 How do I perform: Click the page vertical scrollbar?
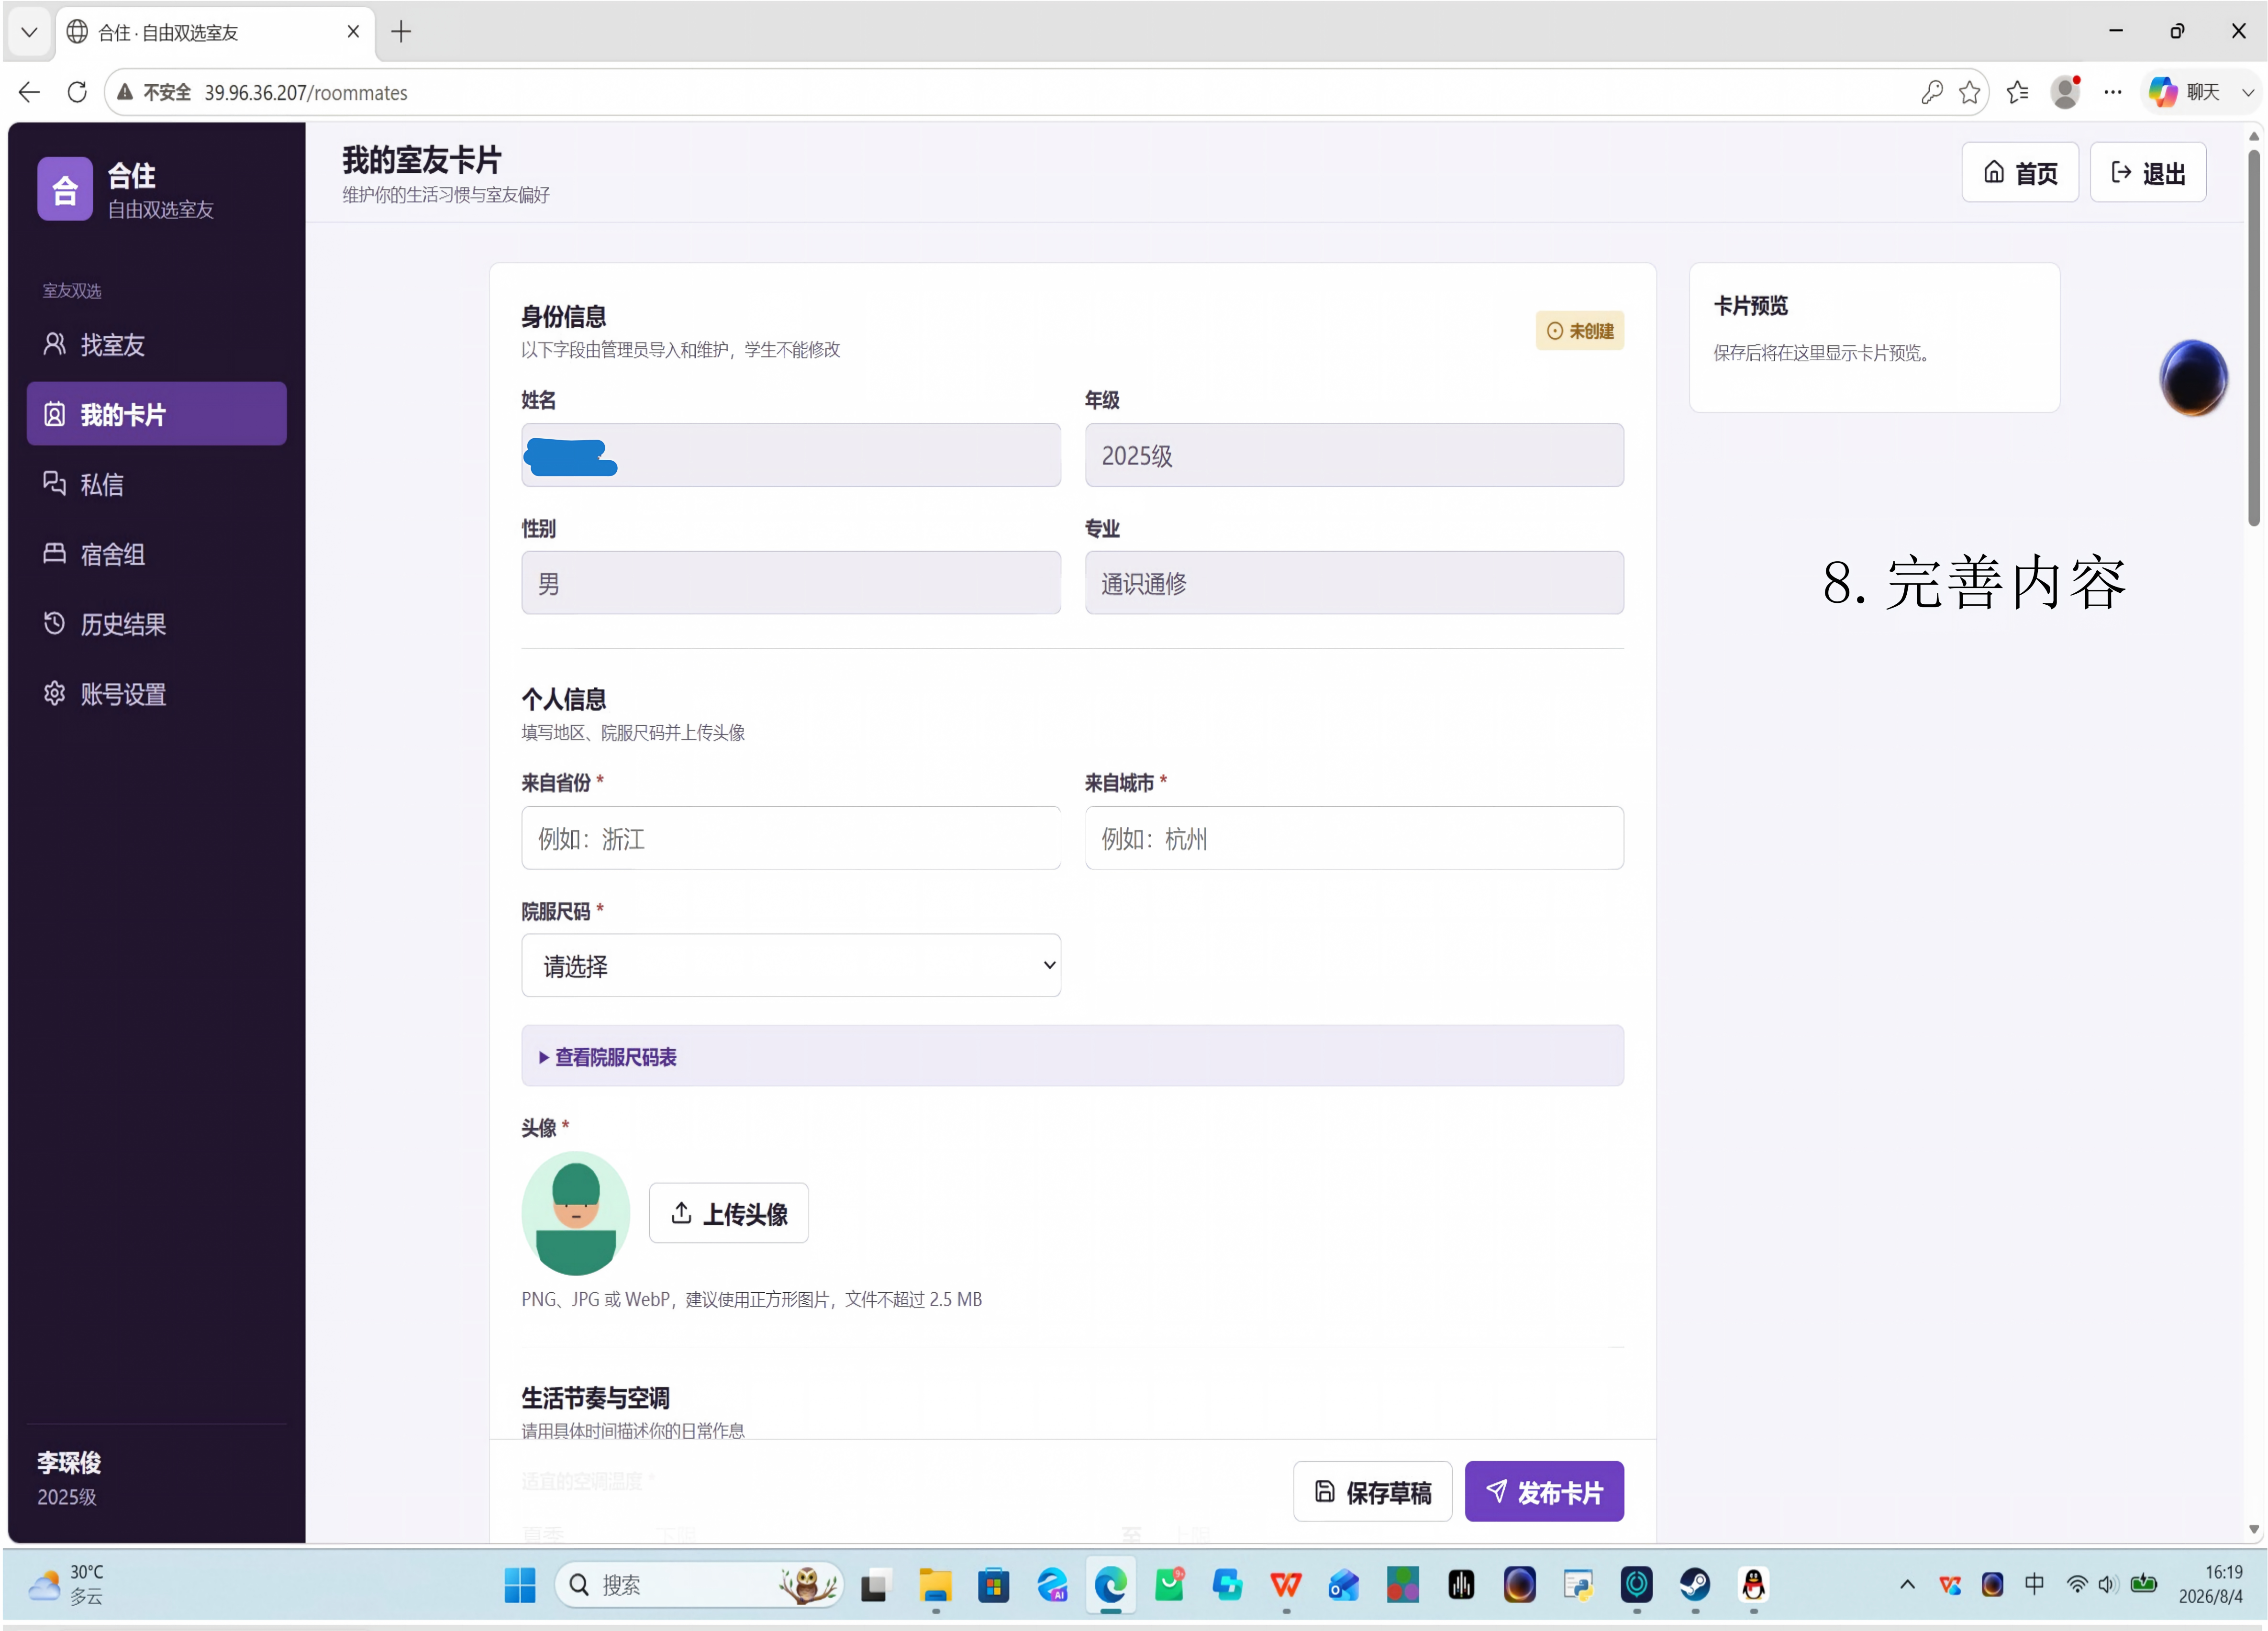pyautogui.click(x=2253, y=338)
